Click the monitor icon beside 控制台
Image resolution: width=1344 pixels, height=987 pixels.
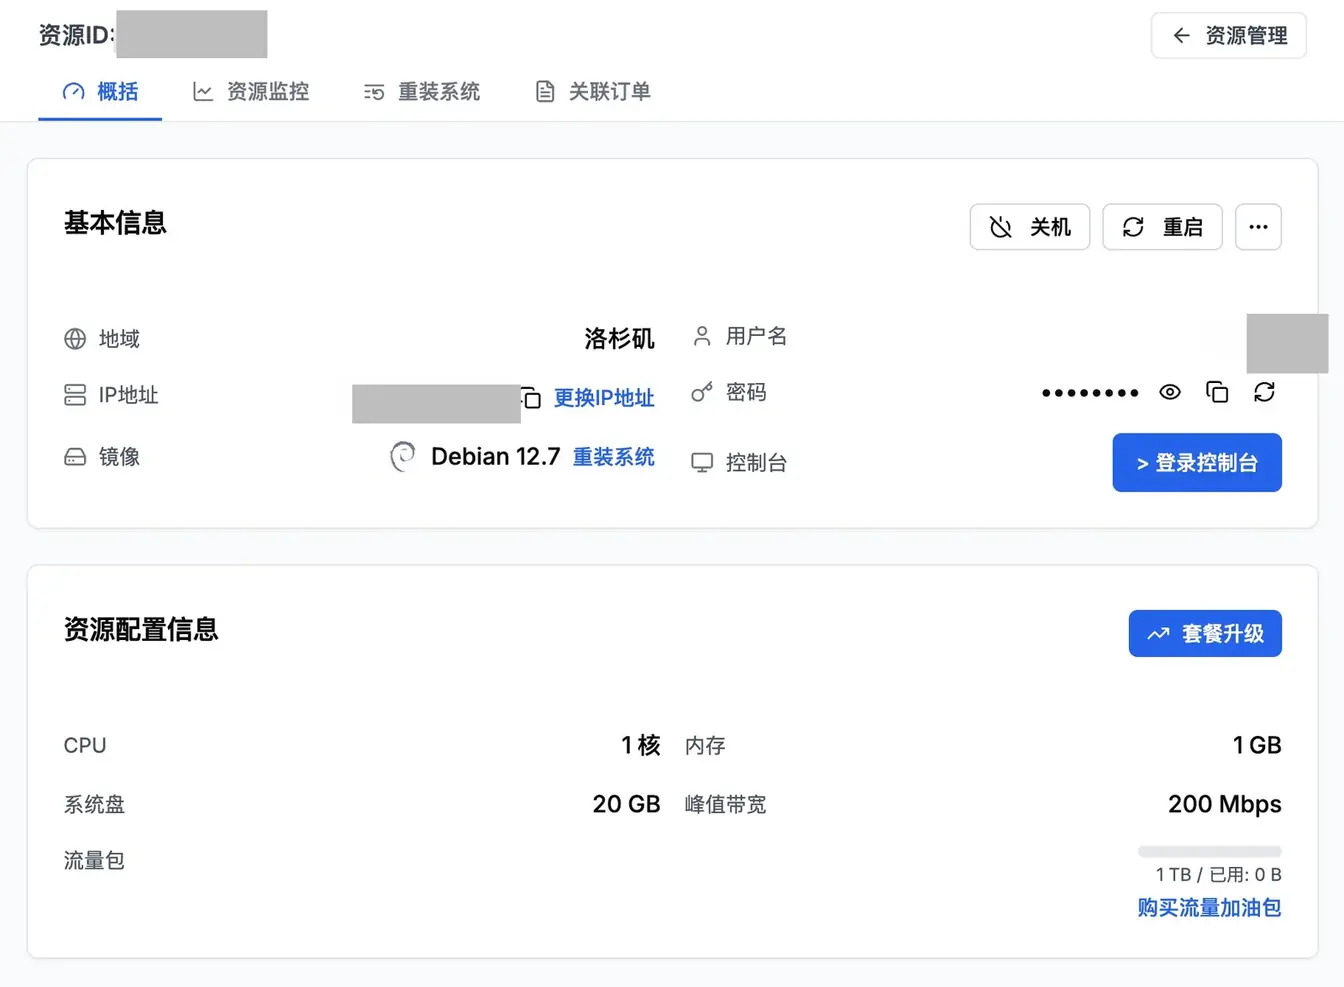pos(702,462)
